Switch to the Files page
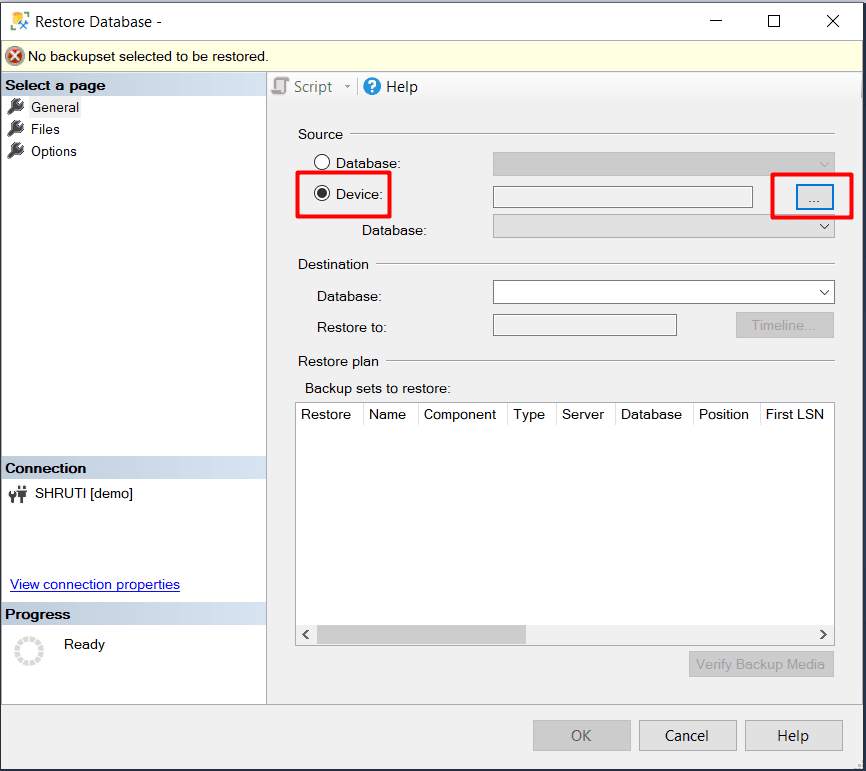The image size is (866, 771). click(45, 129)
